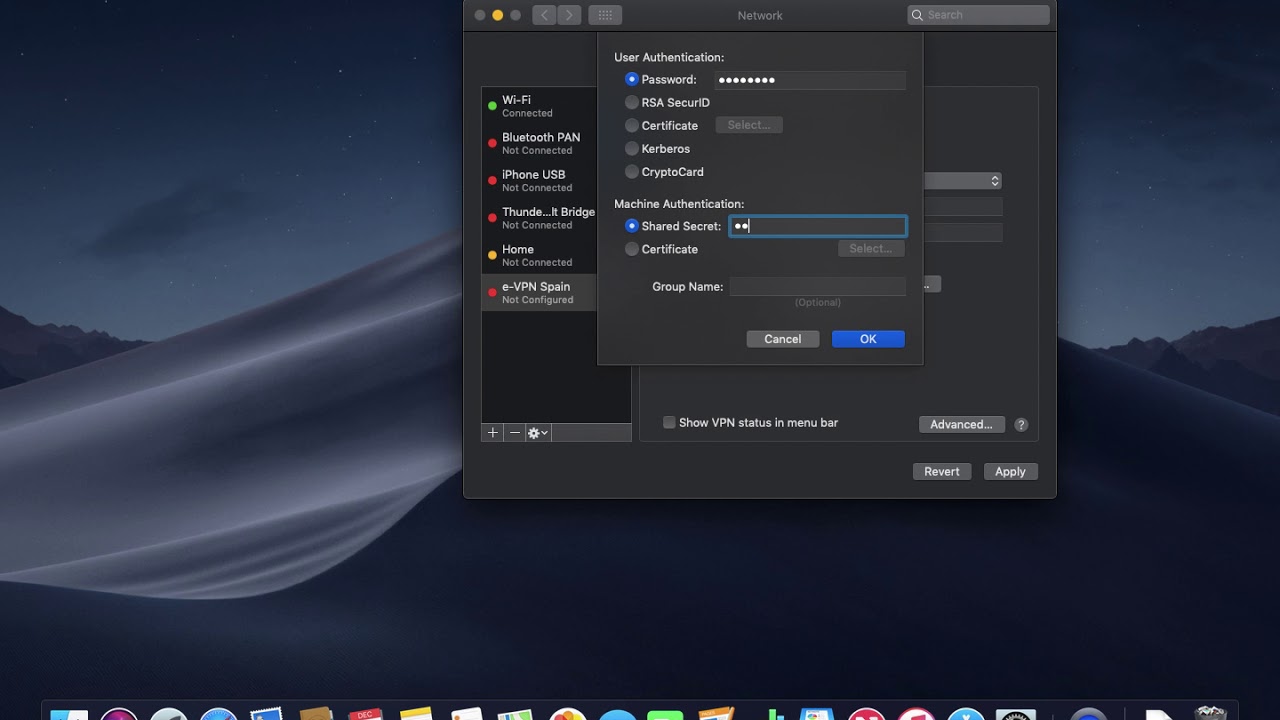Remove selected service with minus button

(515, 433)
